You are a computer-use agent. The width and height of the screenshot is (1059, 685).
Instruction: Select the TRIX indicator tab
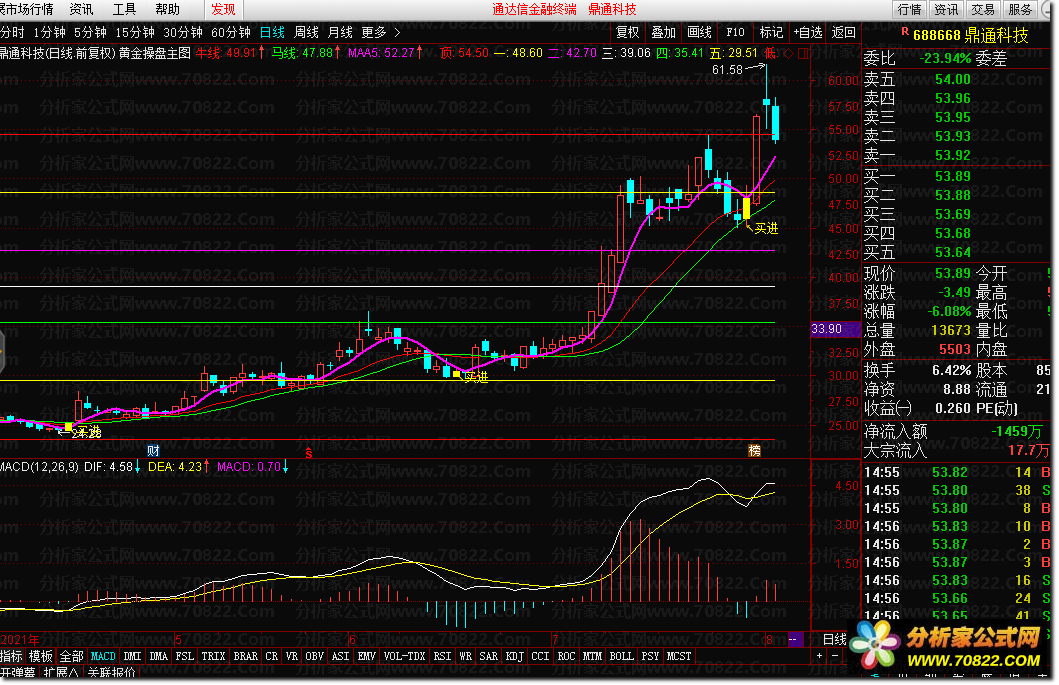point(213,656)
